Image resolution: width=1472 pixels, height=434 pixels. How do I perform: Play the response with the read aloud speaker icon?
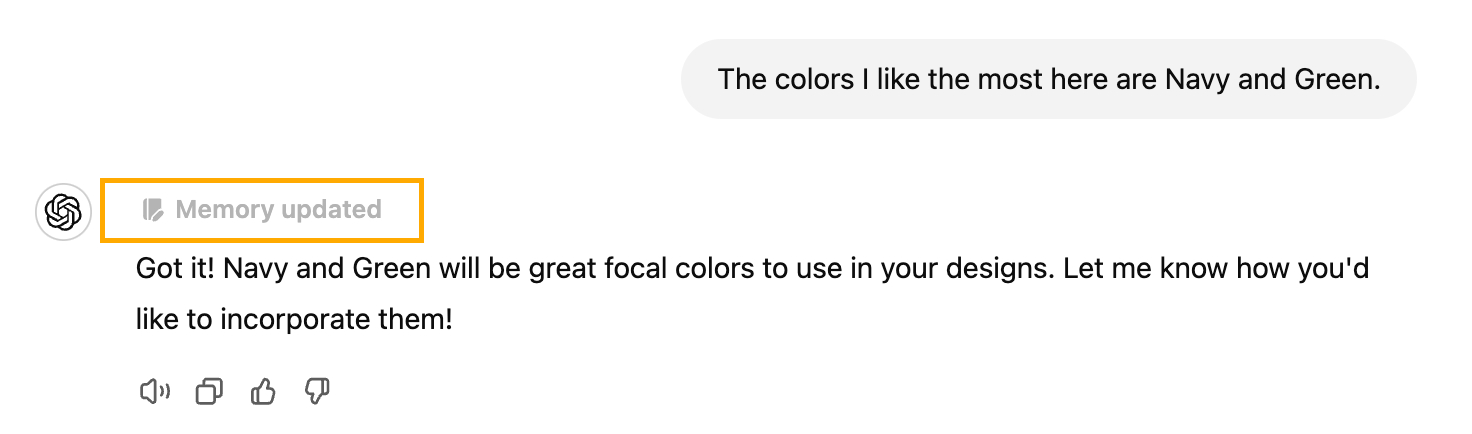point(154,392)
